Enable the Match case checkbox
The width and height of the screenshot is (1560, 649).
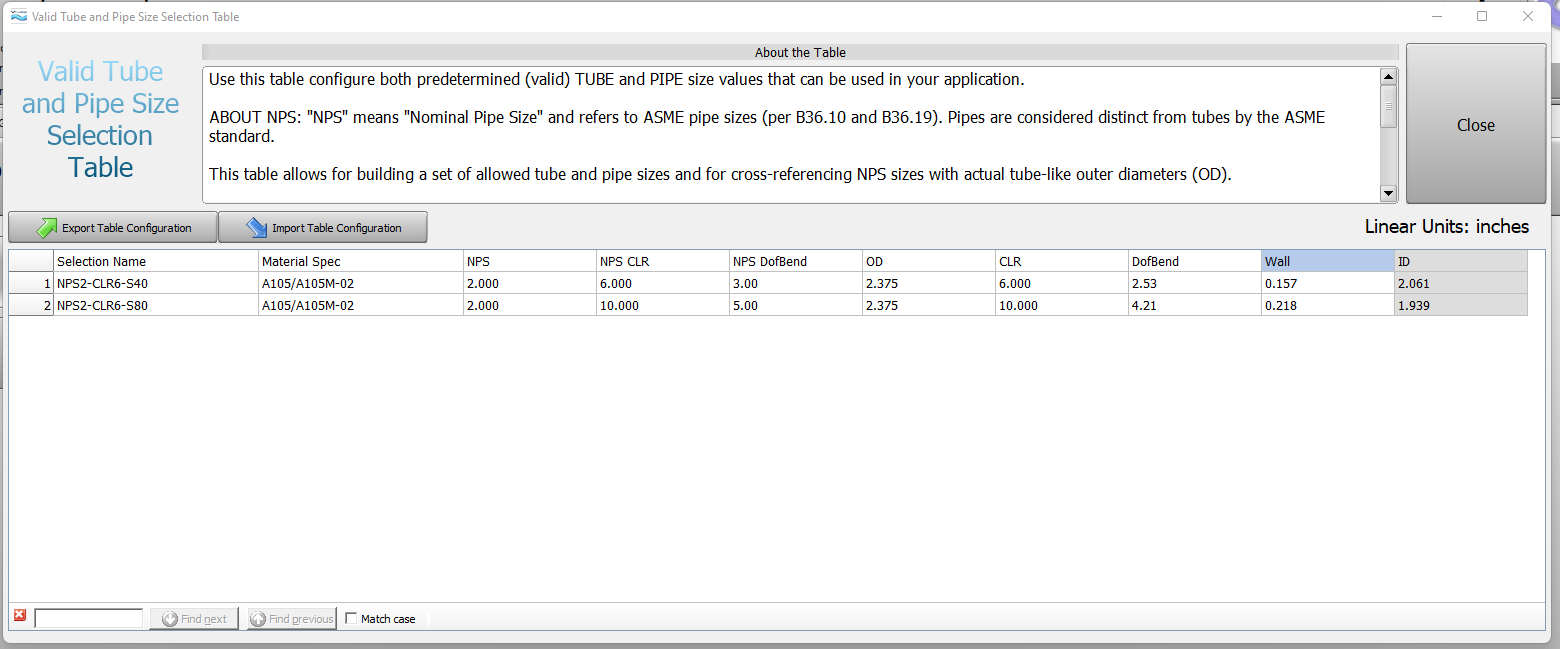351,619
